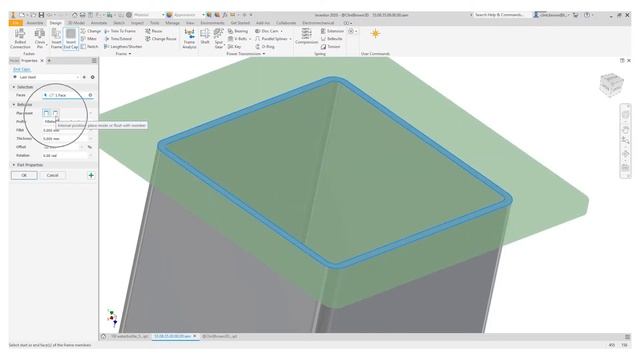Select the Key tool

tap(234, 47)
